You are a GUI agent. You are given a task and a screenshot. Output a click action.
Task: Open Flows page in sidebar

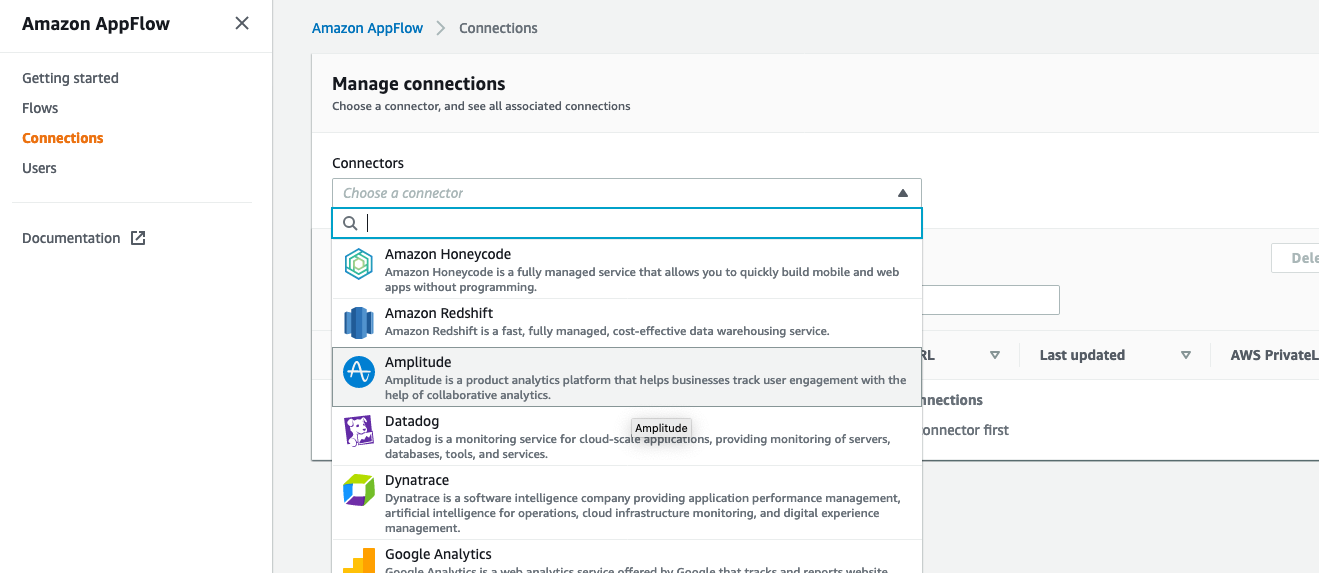click(40, 108)
